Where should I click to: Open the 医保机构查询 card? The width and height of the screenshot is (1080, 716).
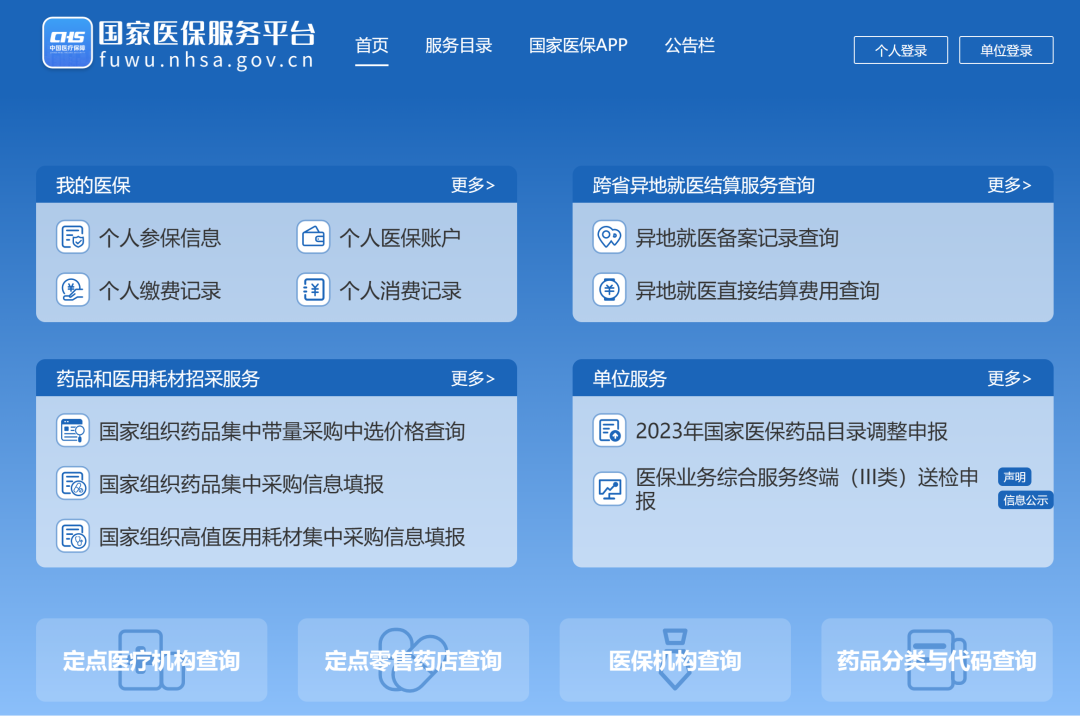[675, 660]
